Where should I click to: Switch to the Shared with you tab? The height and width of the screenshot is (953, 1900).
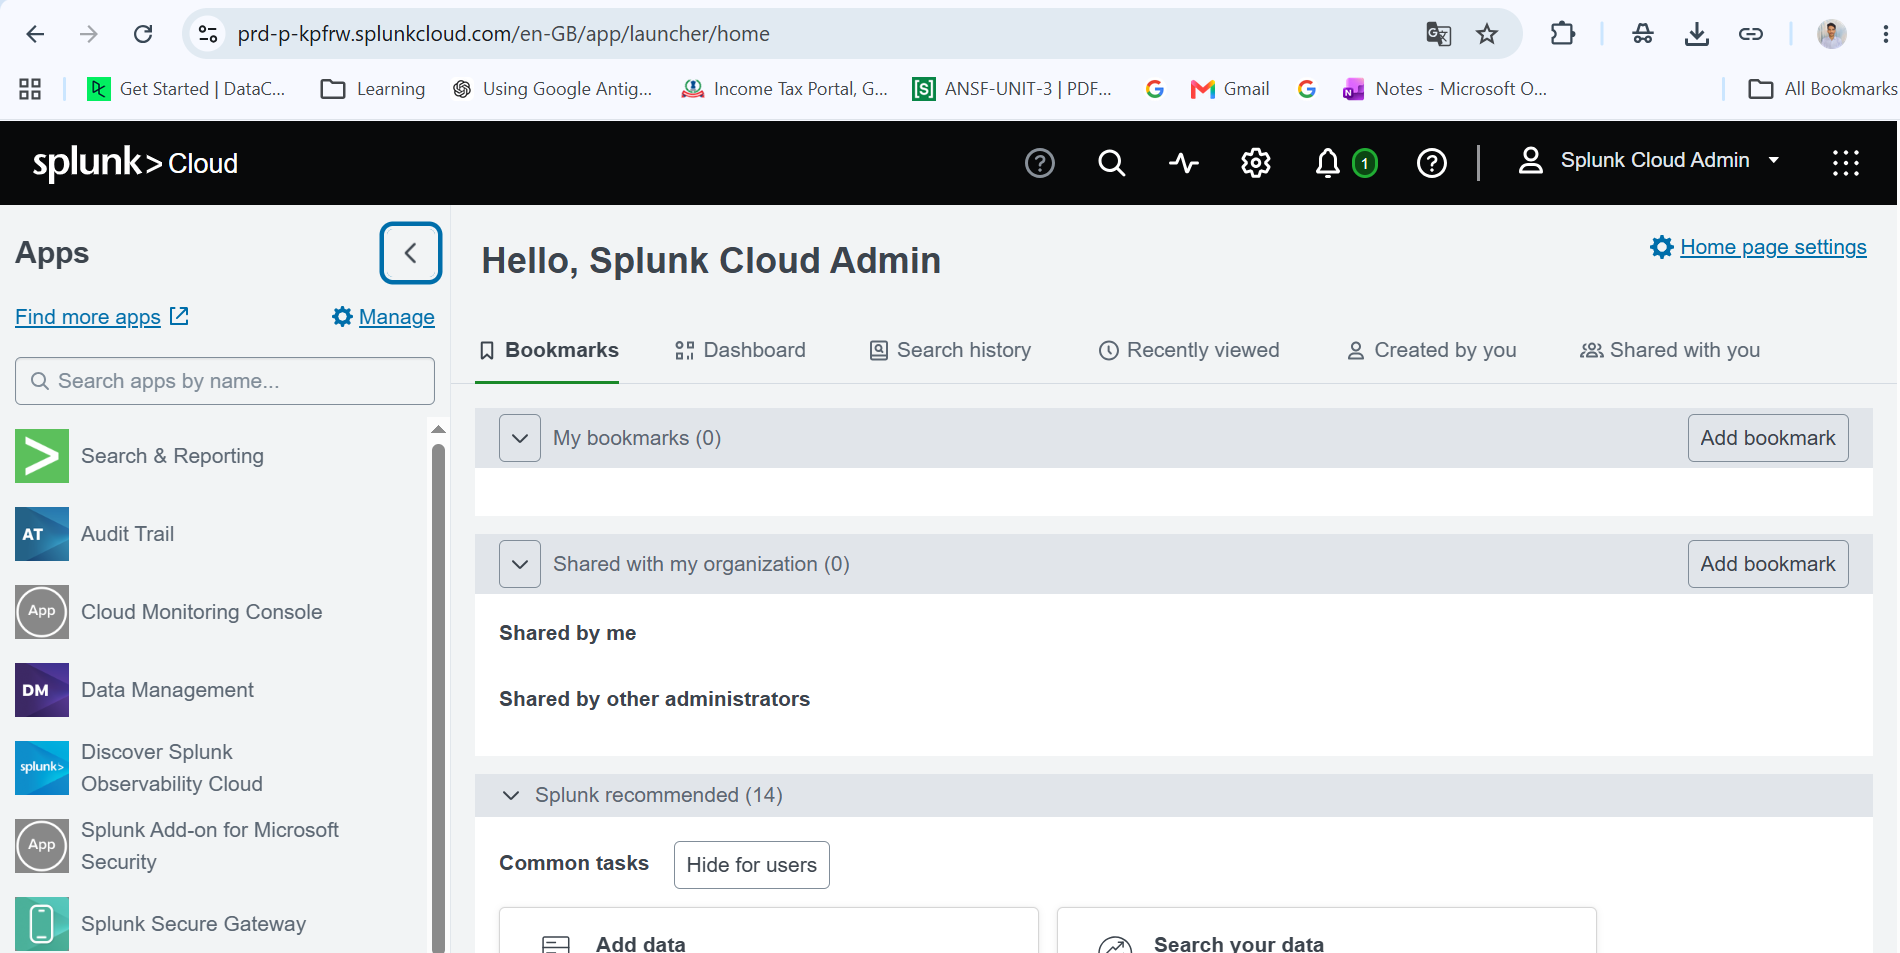tap(1670, 350)
